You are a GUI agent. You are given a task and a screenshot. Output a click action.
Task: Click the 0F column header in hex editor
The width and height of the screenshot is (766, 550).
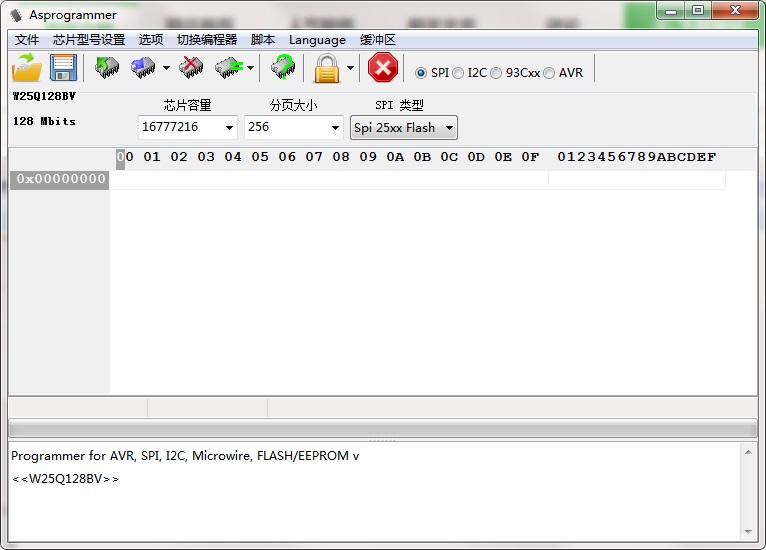coord(530,157)
